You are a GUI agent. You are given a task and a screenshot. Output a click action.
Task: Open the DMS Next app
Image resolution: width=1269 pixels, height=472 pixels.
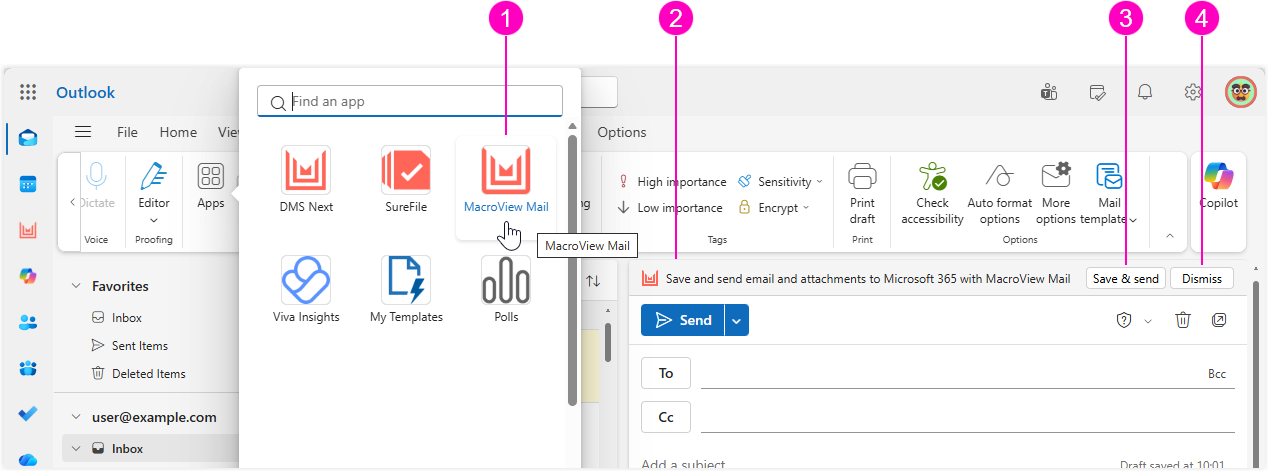click(x=306, y=180)
